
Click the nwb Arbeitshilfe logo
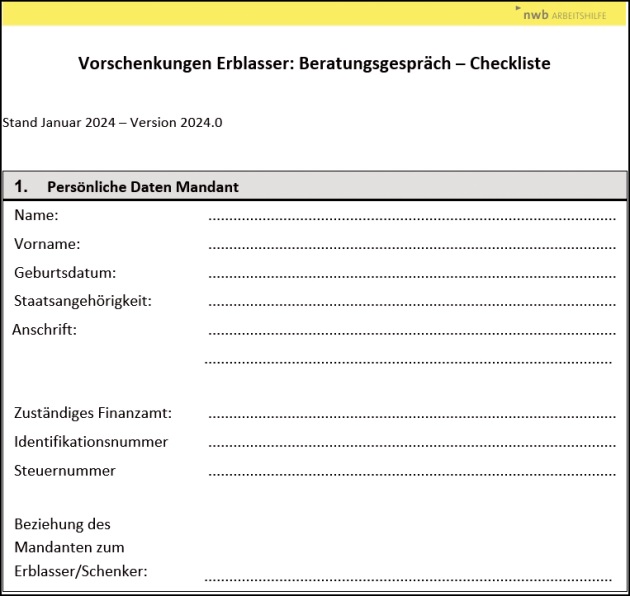coord(565,14)
